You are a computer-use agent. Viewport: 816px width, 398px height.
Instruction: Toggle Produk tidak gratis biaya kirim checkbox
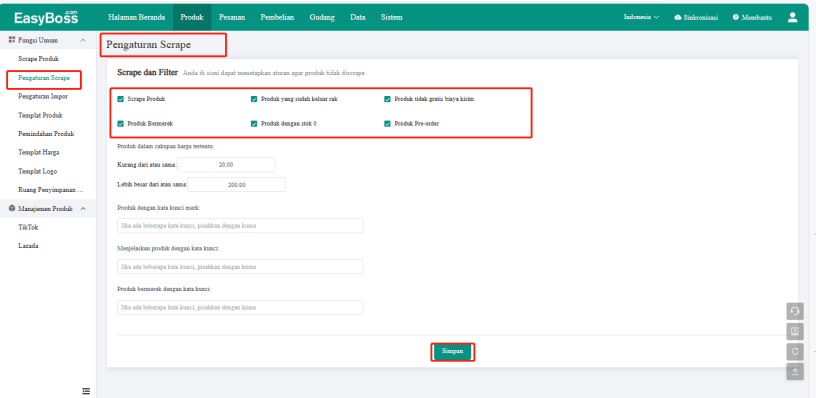387,99
